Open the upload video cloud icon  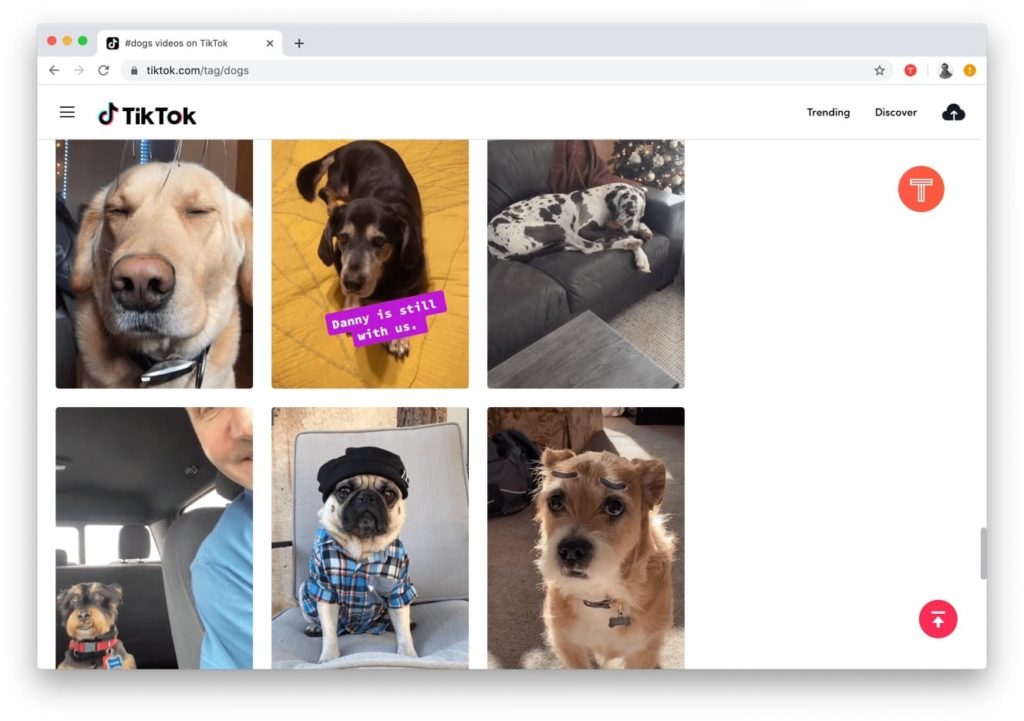953,112
